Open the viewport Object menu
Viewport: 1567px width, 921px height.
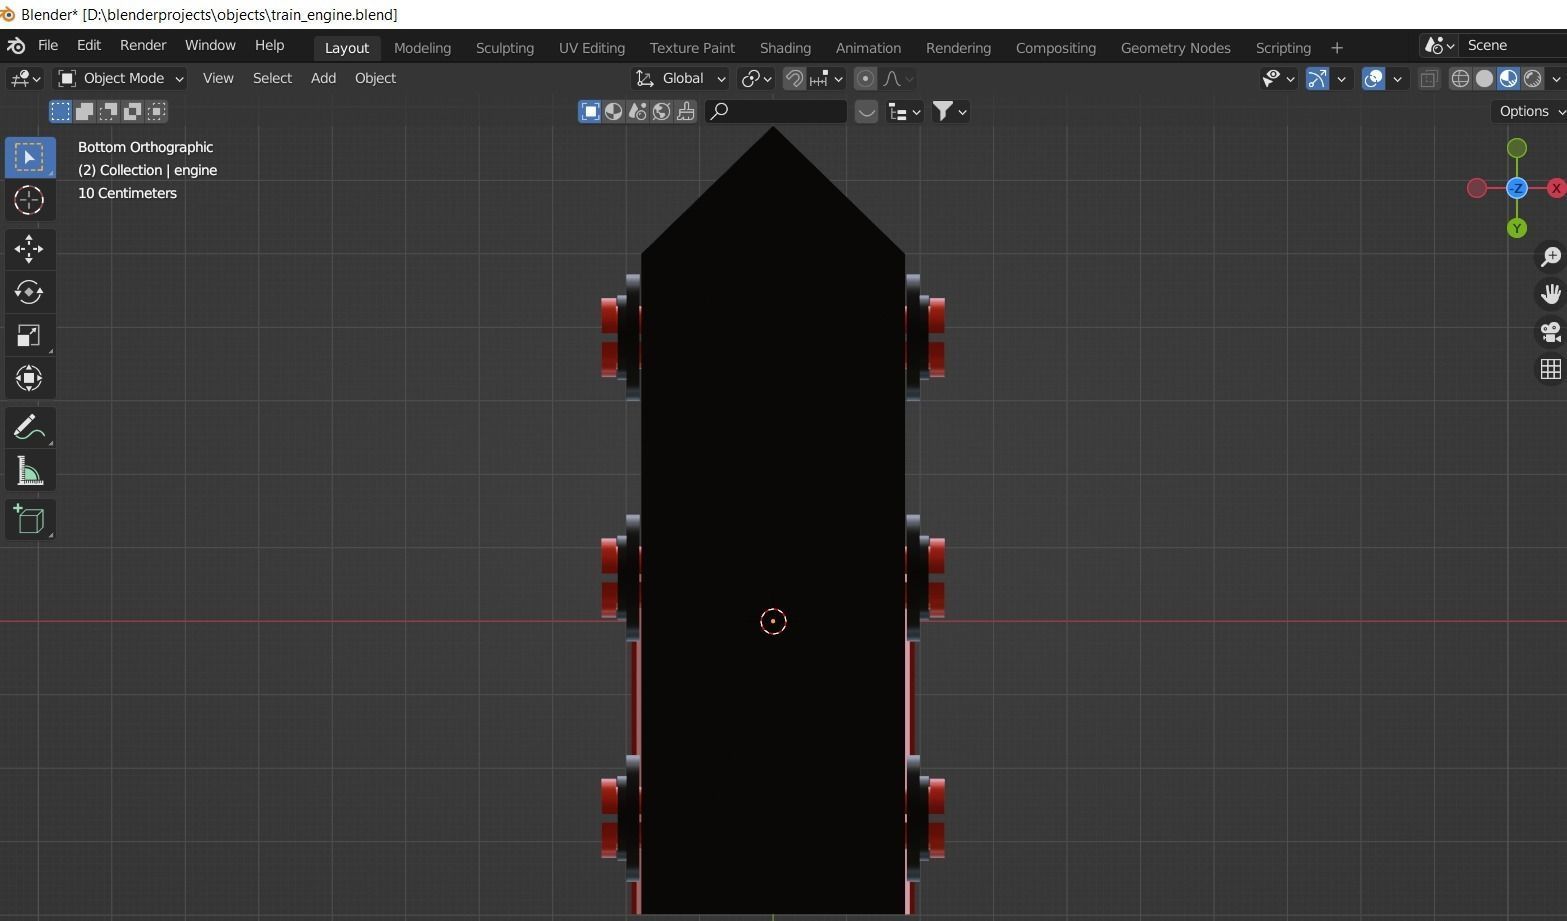(375, 78)
